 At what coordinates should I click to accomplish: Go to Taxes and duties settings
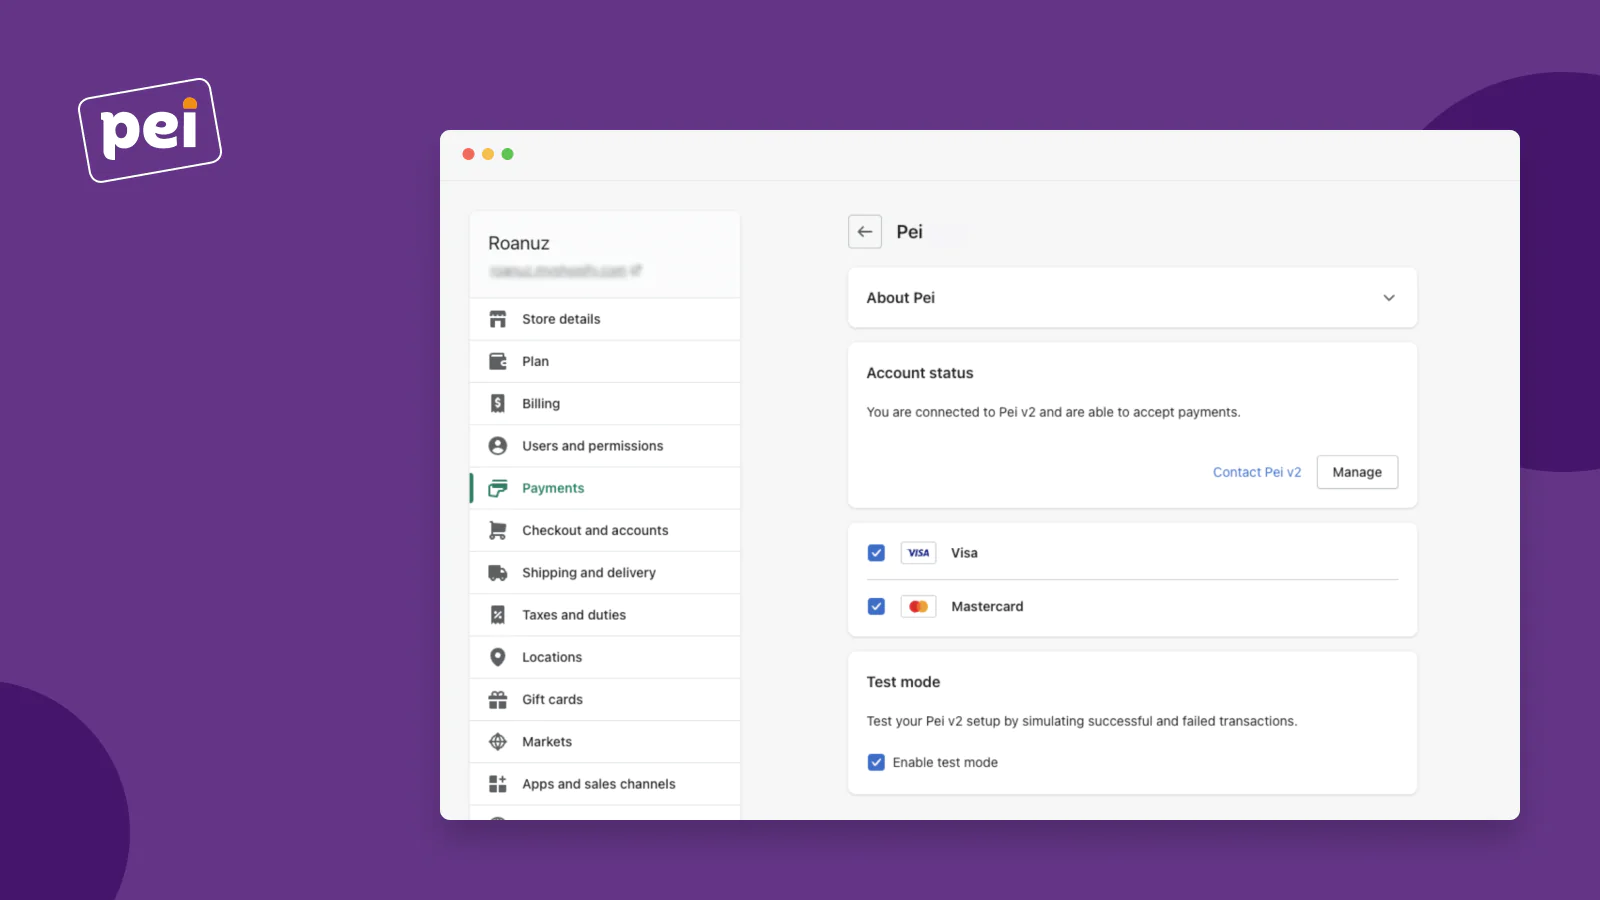573,615
